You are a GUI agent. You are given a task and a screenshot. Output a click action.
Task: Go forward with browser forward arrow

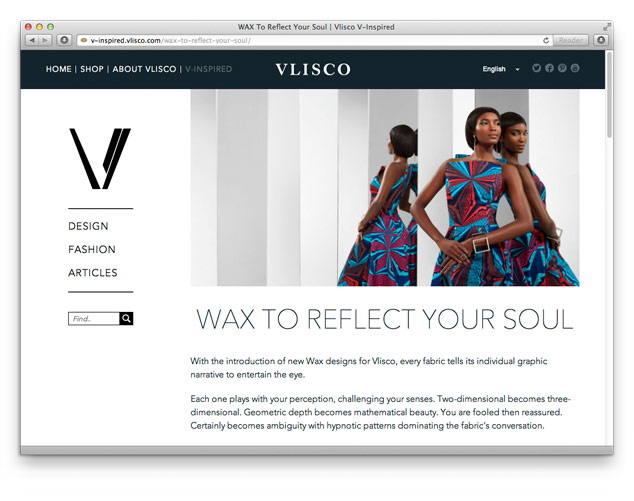tap(45, 40)
